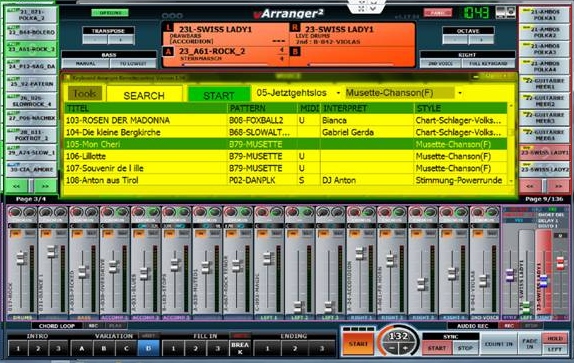Sort the song list by the STYLE column
The image size is (574, 363).
(461, 108)
